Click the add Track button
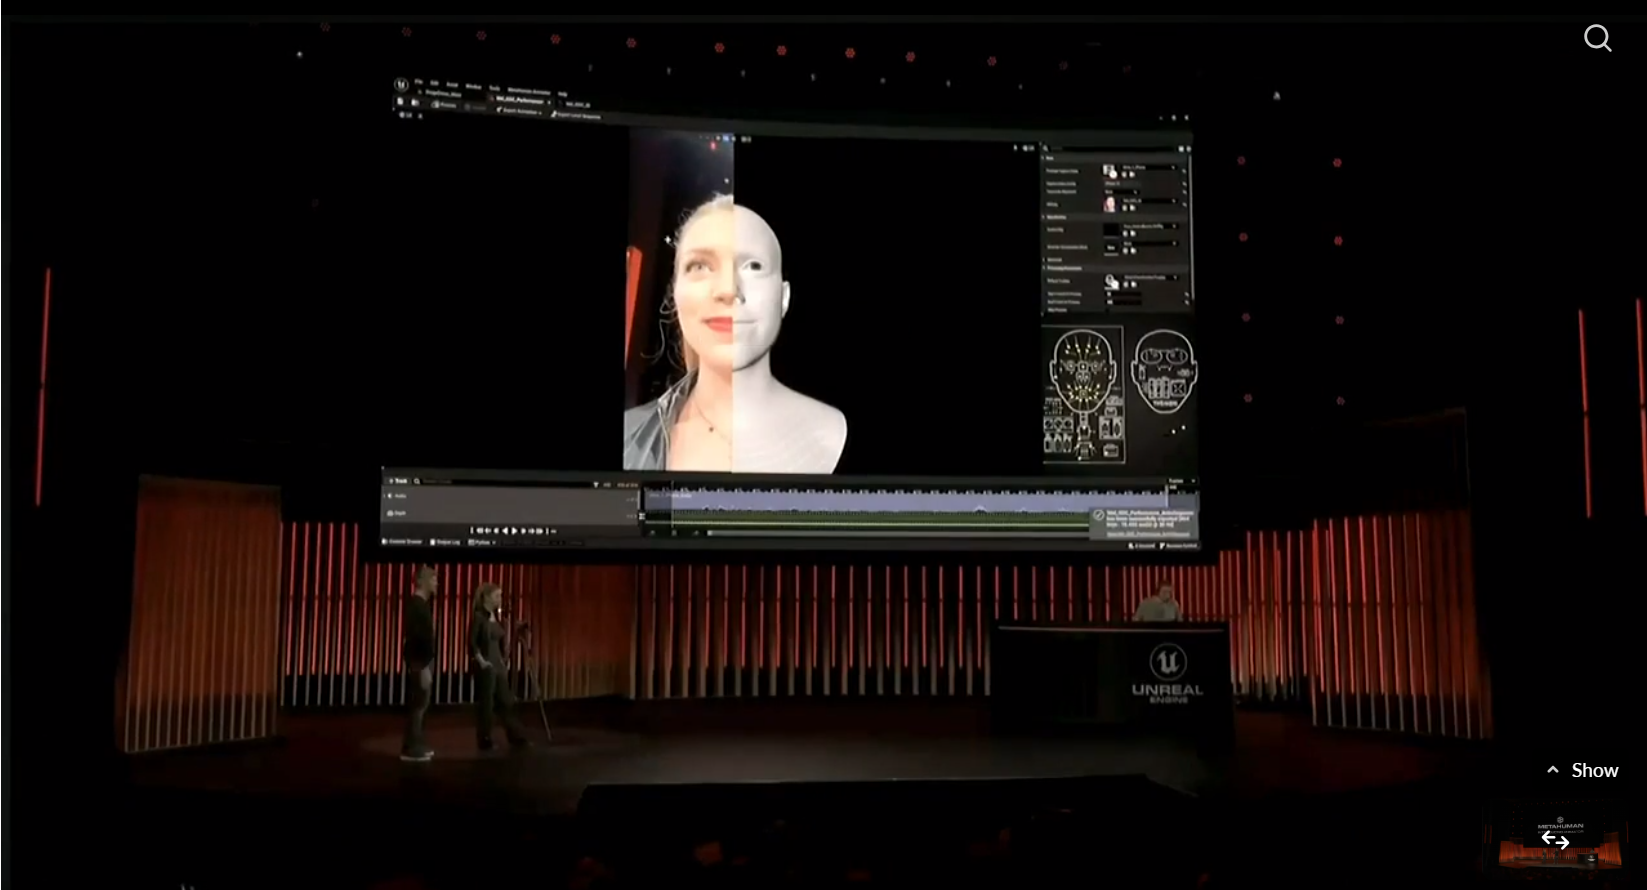The image size is (1647, 890). [399, 481]
